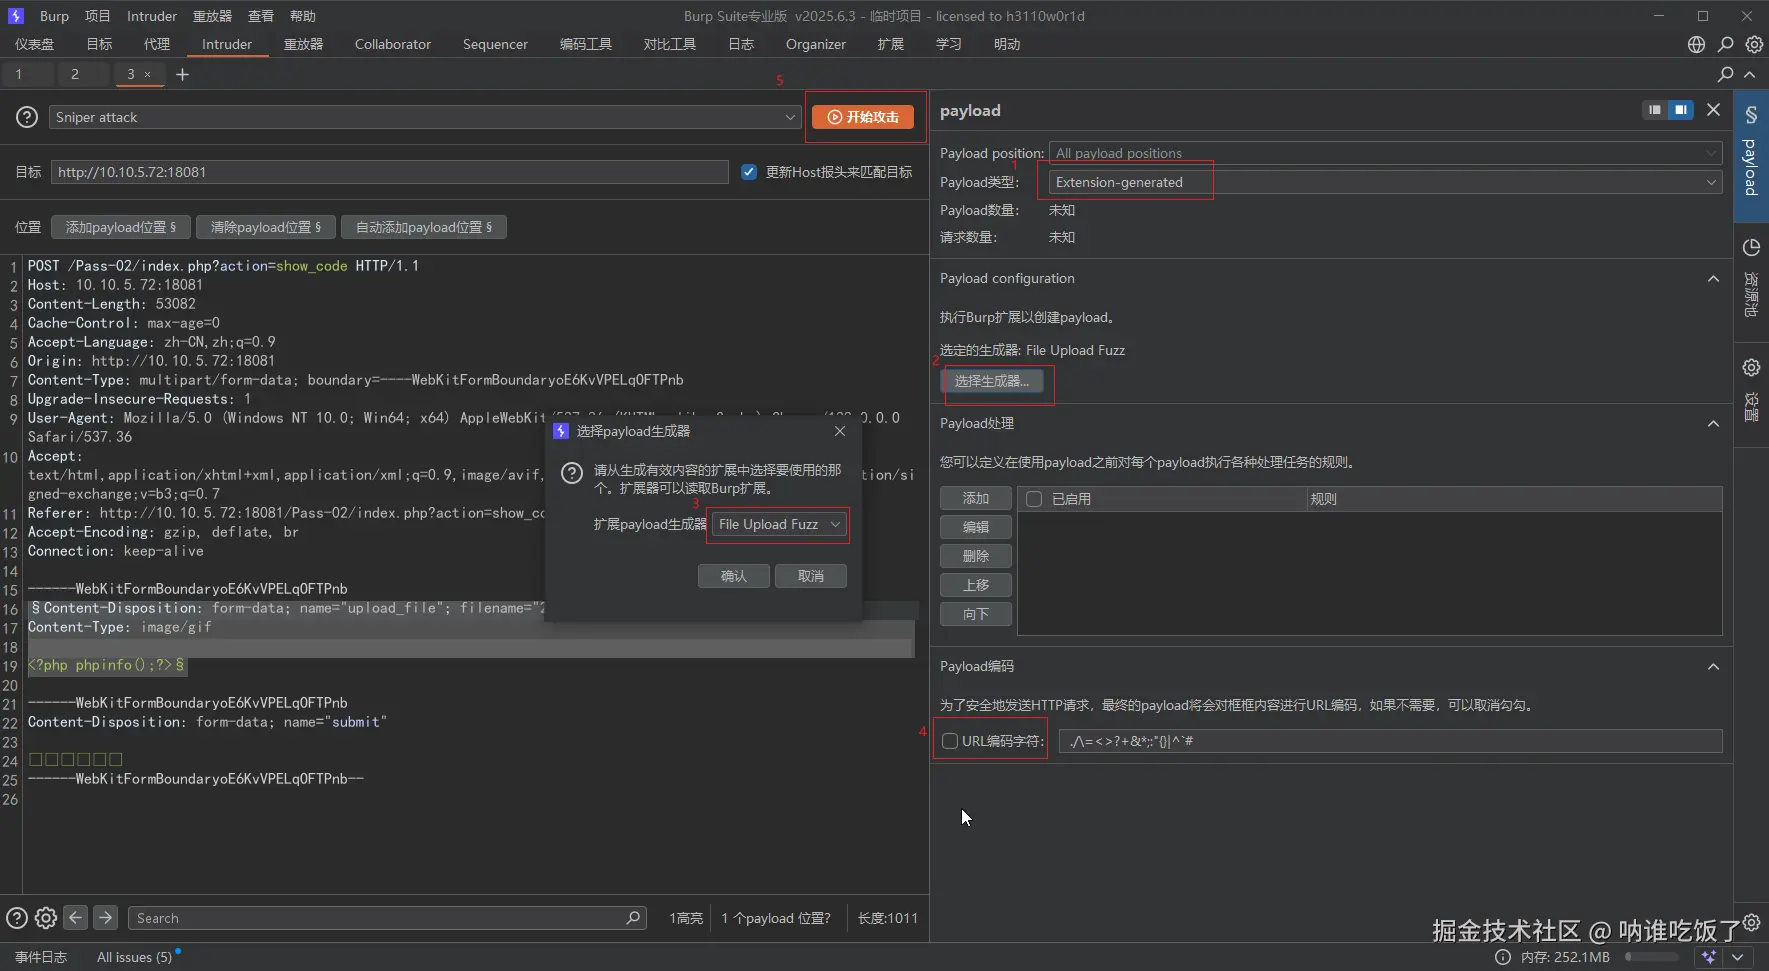Open the Intruder menu in menu bar
1769x971 pixels.
152,16
